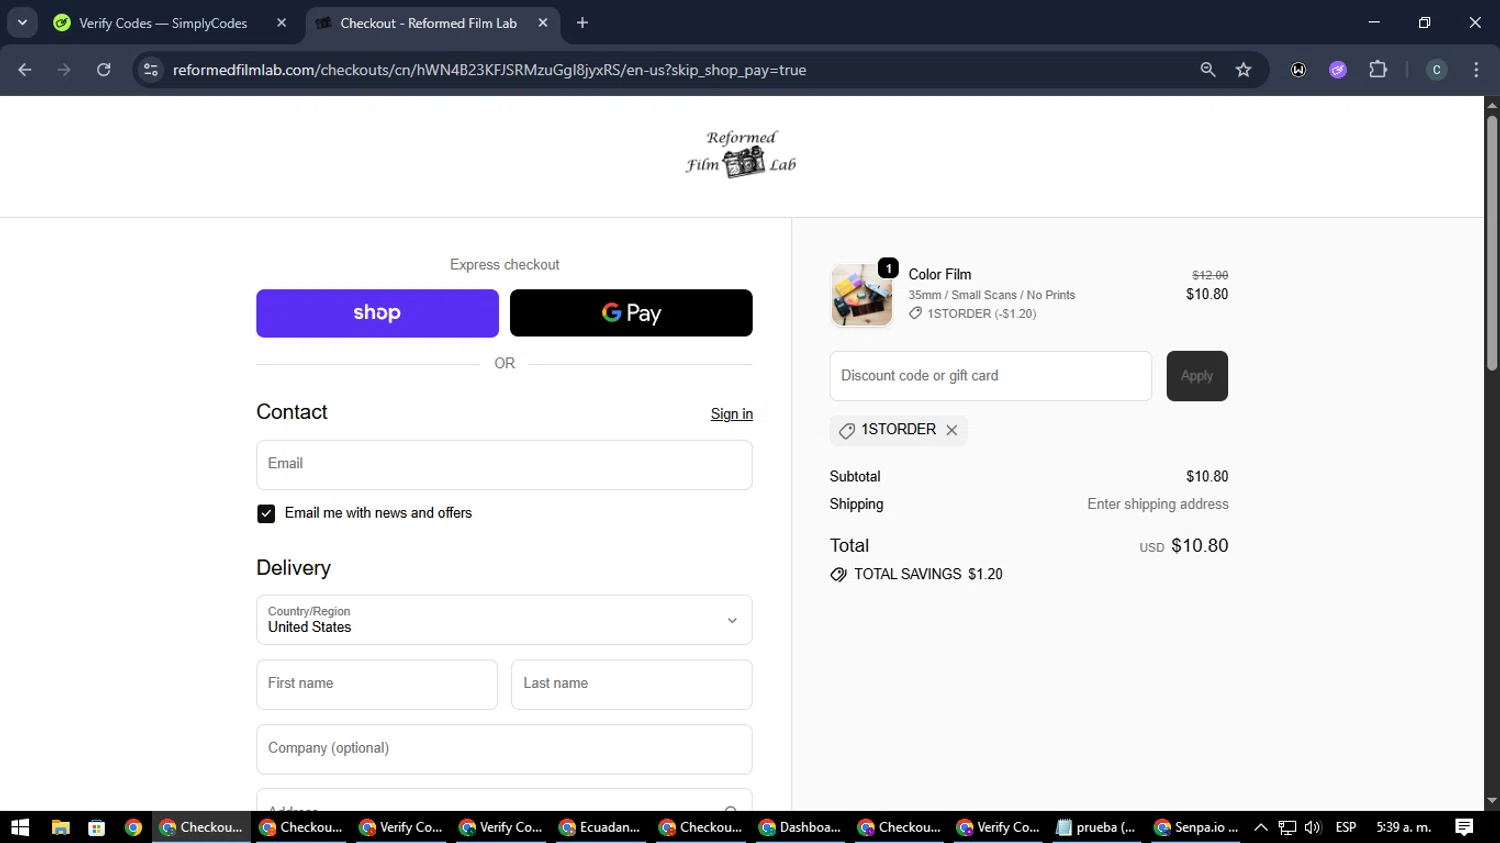Click the W extension icon in toolbar
The width and height of the screenshot is (1500, 843).
pos(1298,70)
